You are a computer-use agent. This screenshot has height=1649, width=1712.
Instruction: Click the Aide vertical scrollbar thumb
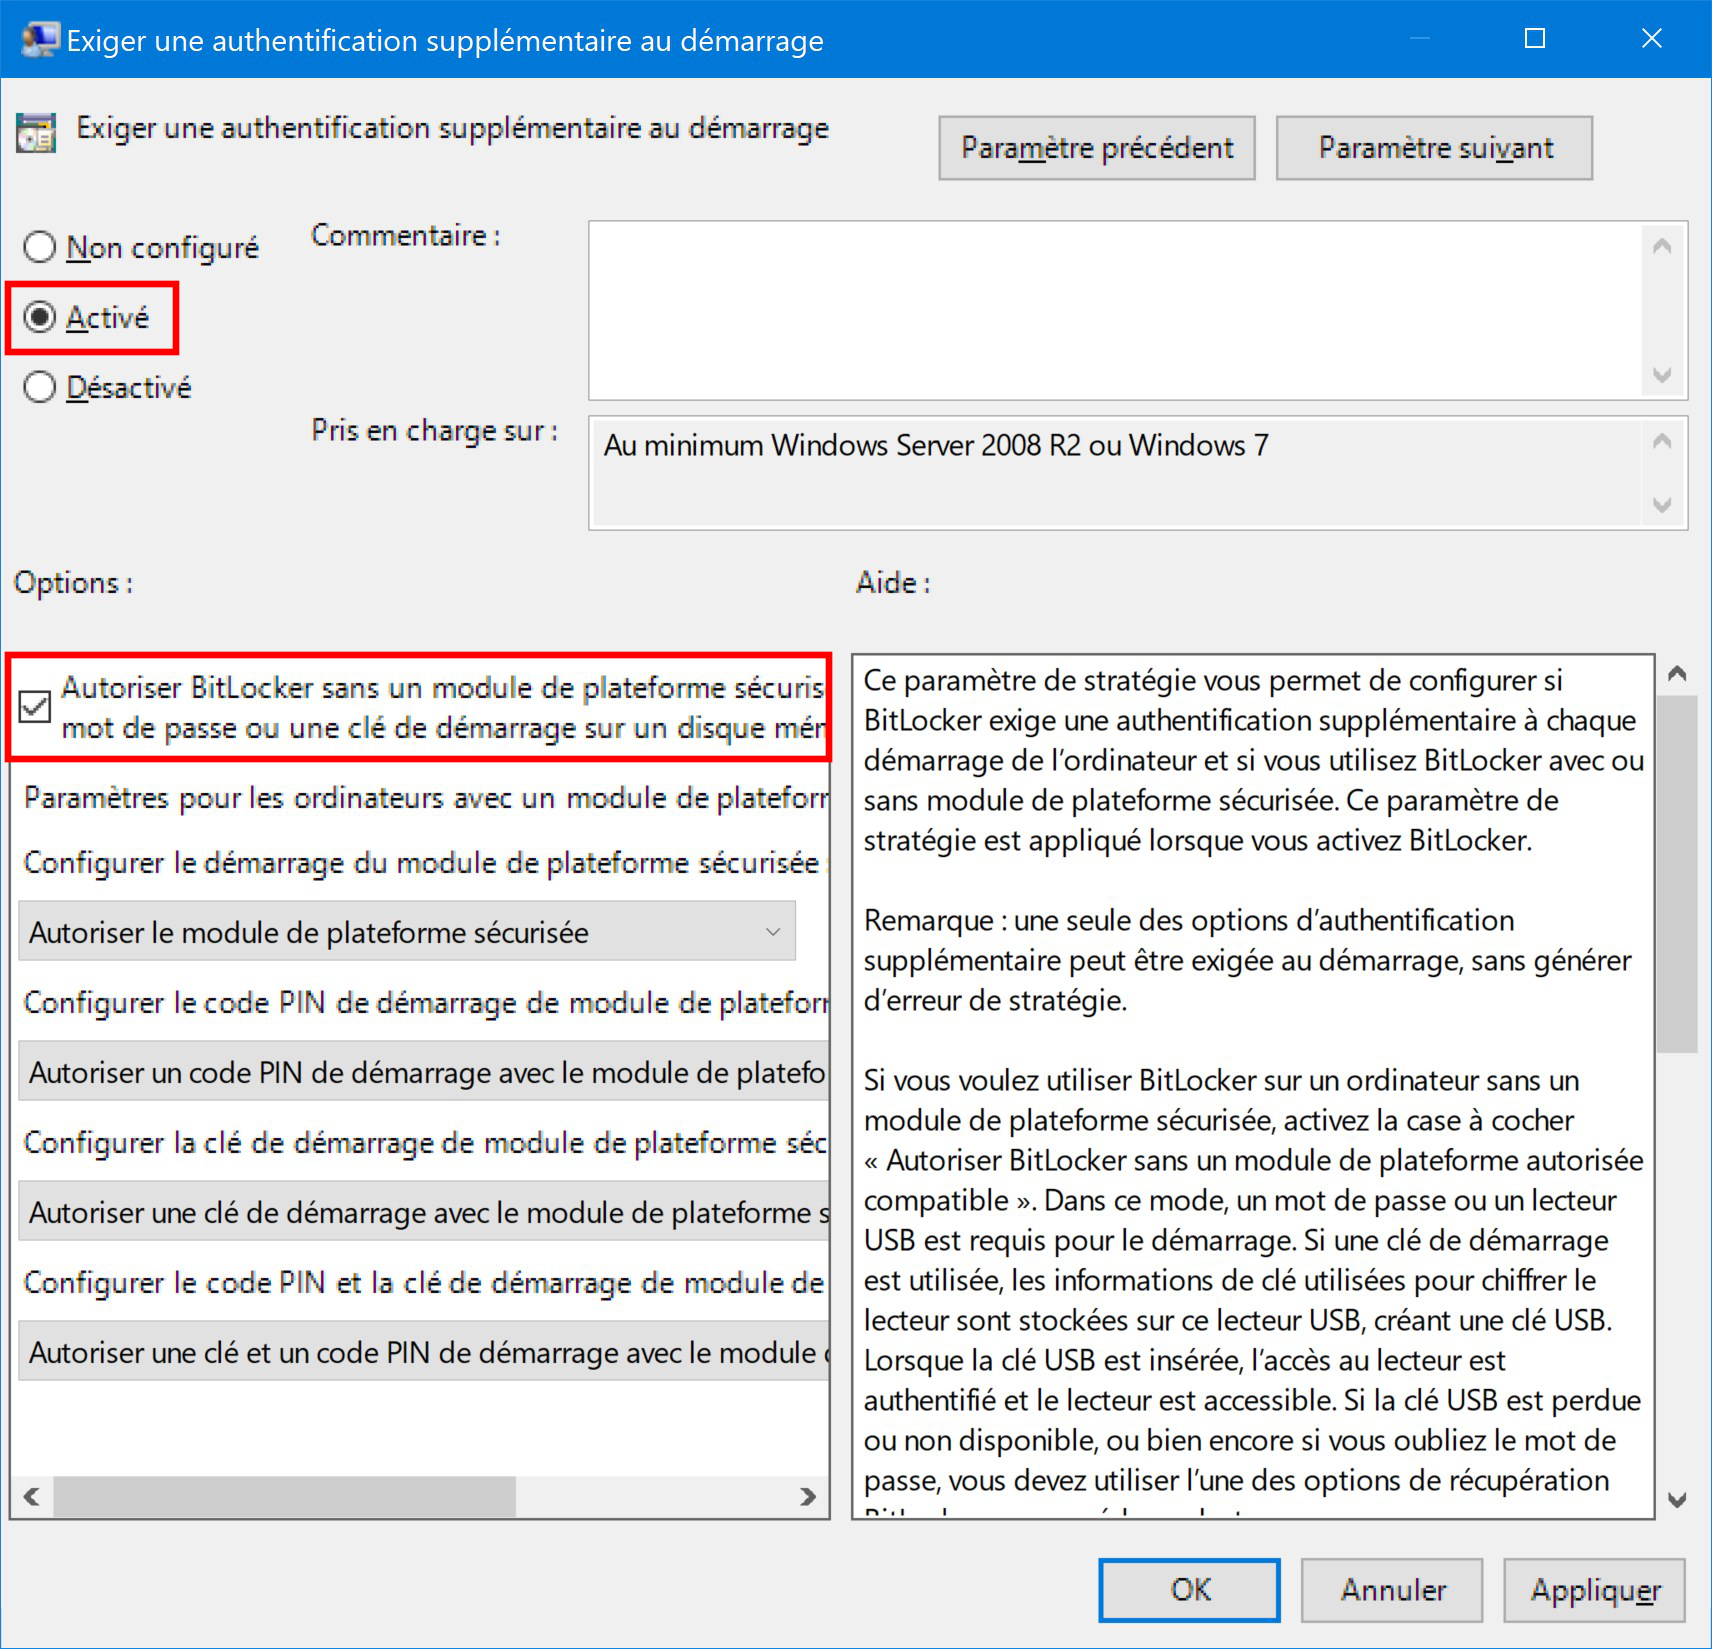click(1678, 874)
